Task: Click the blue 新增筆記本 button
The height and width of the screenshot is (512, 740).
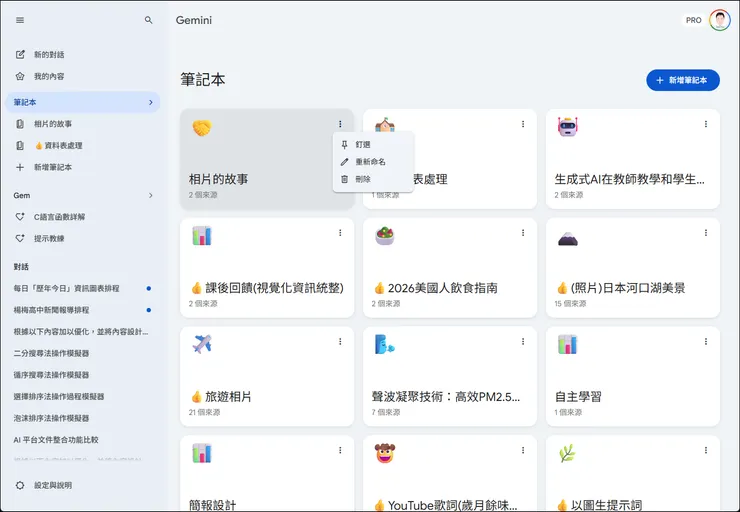Action: tap(683, 80)
